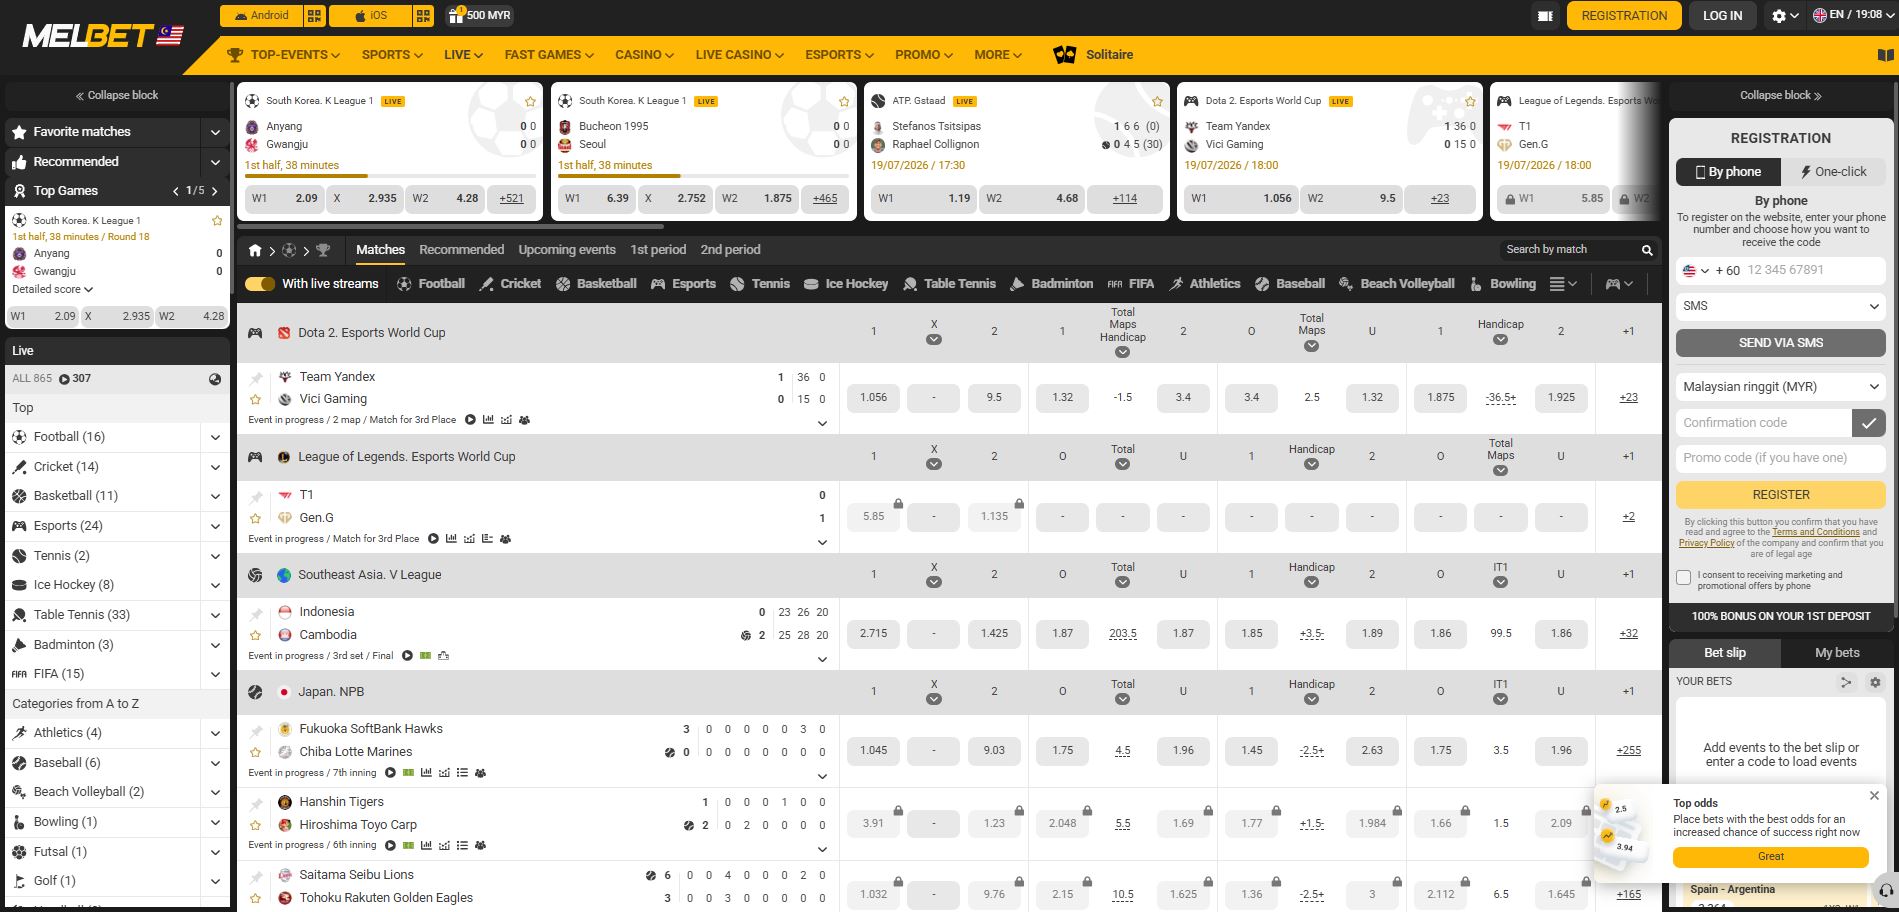The image size is (1899, 912).
Task: Bet on W1 odds 1.056 for Team Yandex
Action: (x=873, y=398)
